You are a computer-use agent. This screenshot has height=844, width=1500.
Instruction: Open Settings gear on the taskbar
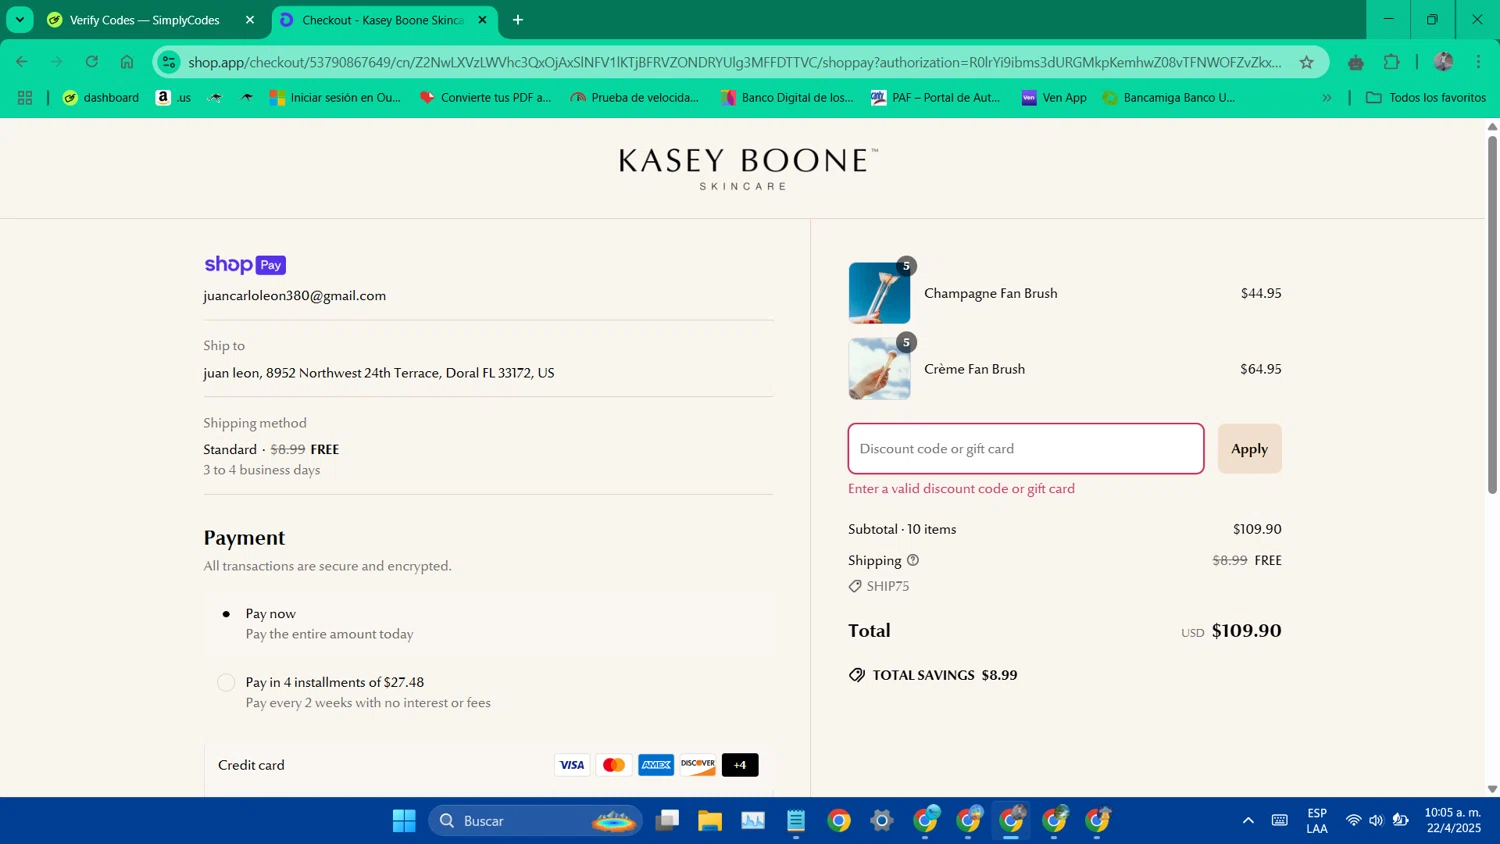click(x=882, y=821)
